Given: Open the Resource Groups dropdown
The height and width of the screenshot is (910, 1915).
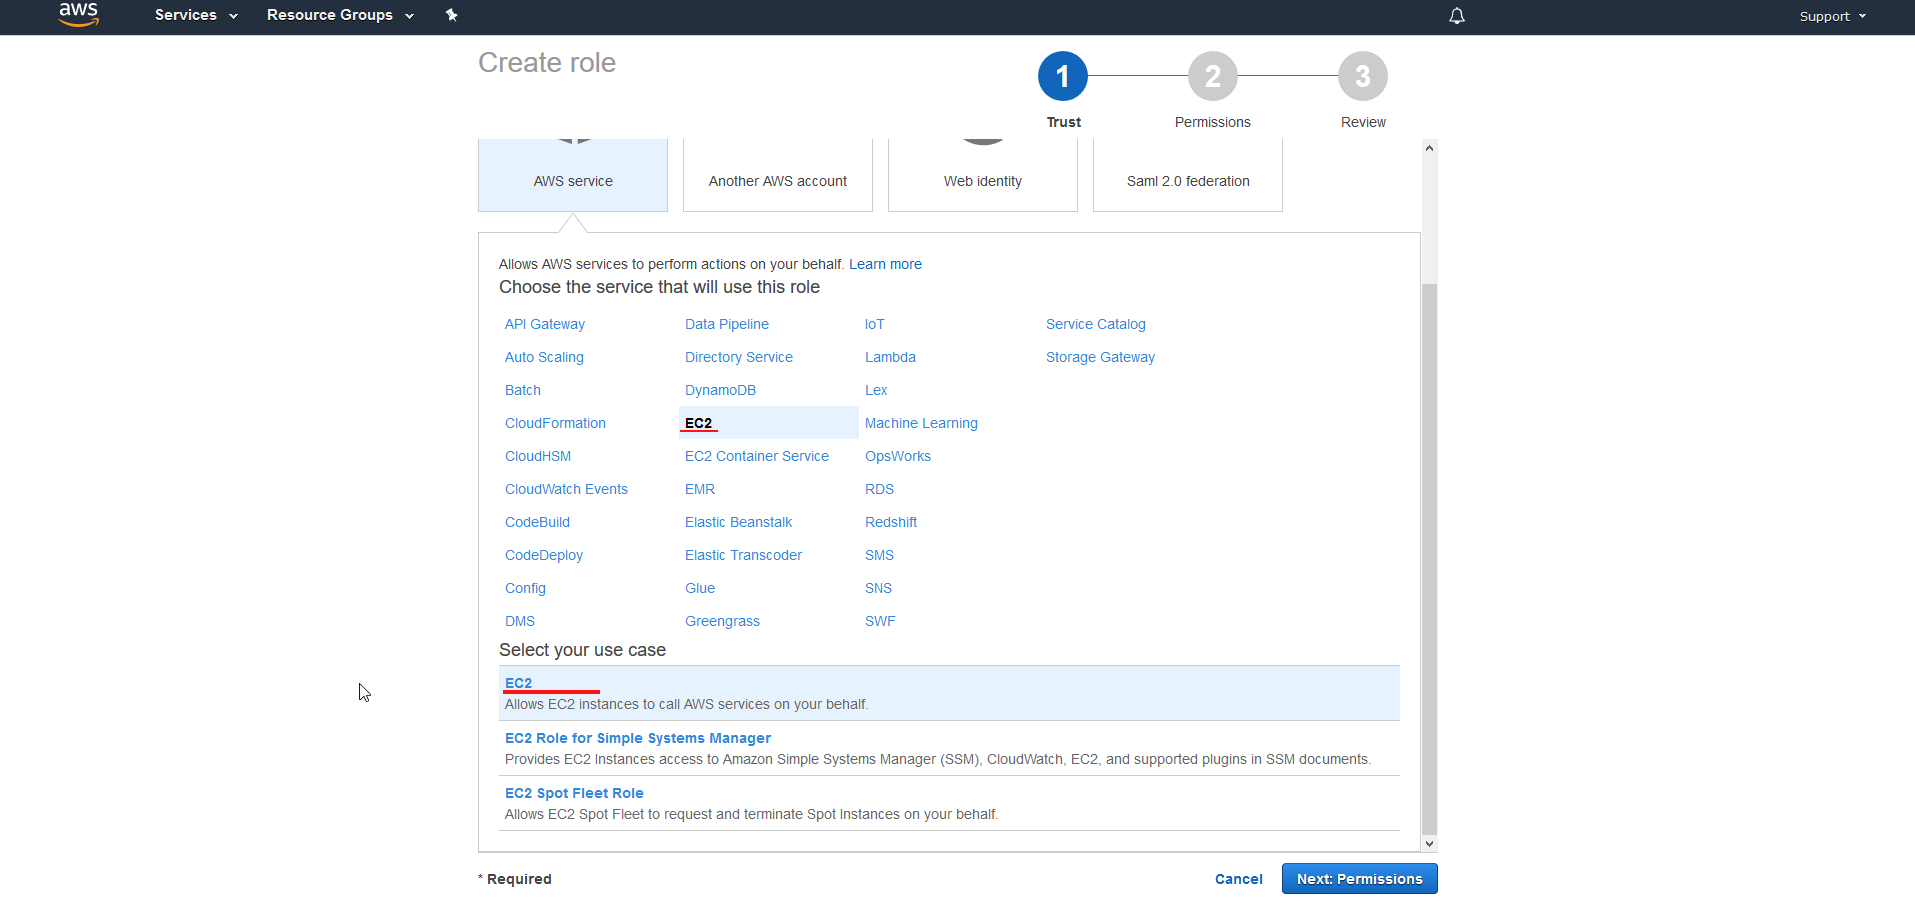Looking at the screenshot, I should pos(340,15).
